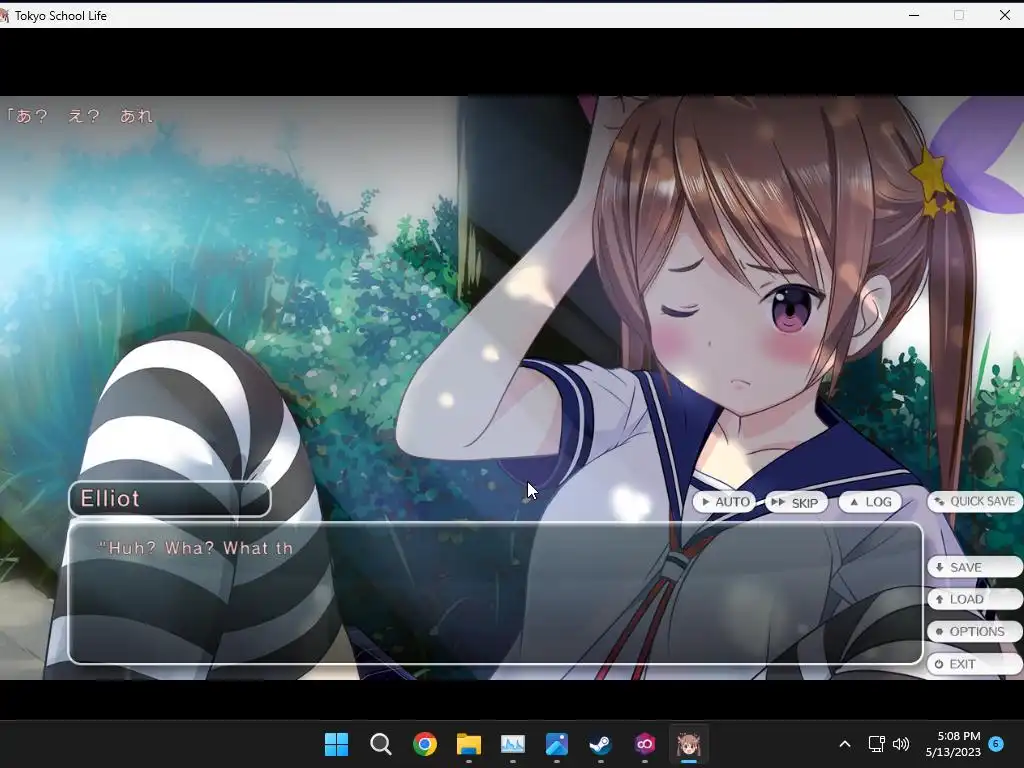Image resolution: width=1024 pixels, height=768 pixels.
Task: Open the purple infinity taskbar app
Action: [x=645, y=744]
